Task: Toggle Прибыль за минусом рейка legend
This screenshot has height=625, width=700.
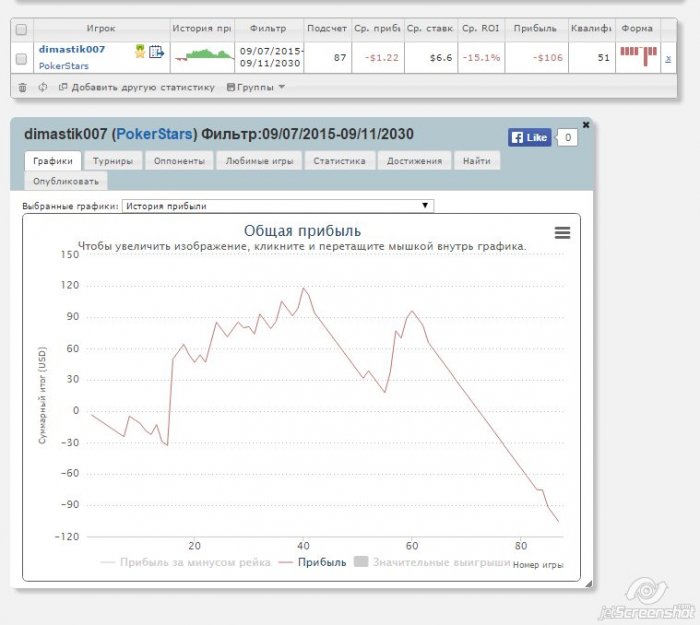Action: tap(186, 562)
